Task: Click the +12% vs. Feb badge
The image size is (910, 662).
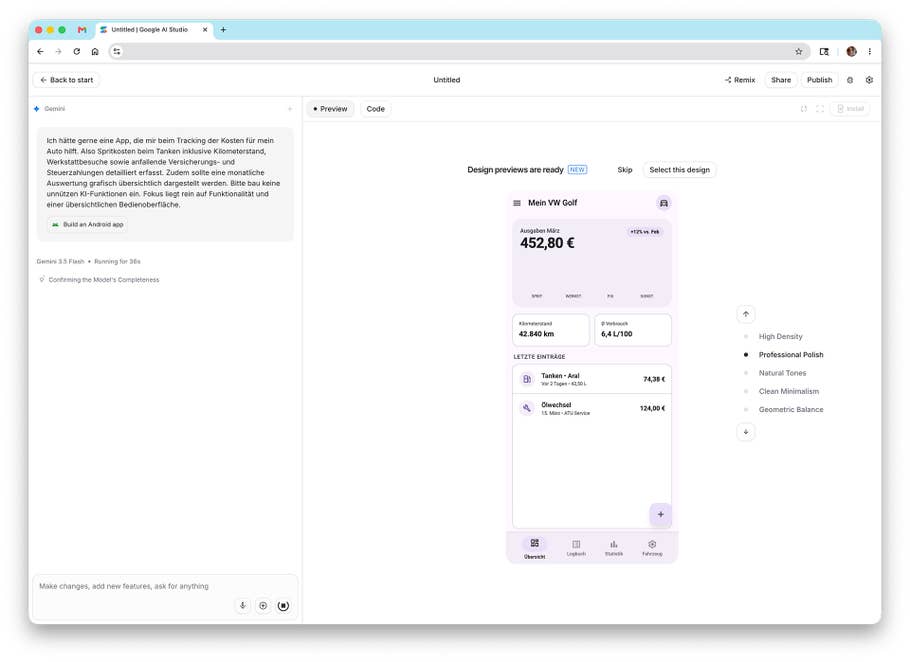Action: click(645, 232)
